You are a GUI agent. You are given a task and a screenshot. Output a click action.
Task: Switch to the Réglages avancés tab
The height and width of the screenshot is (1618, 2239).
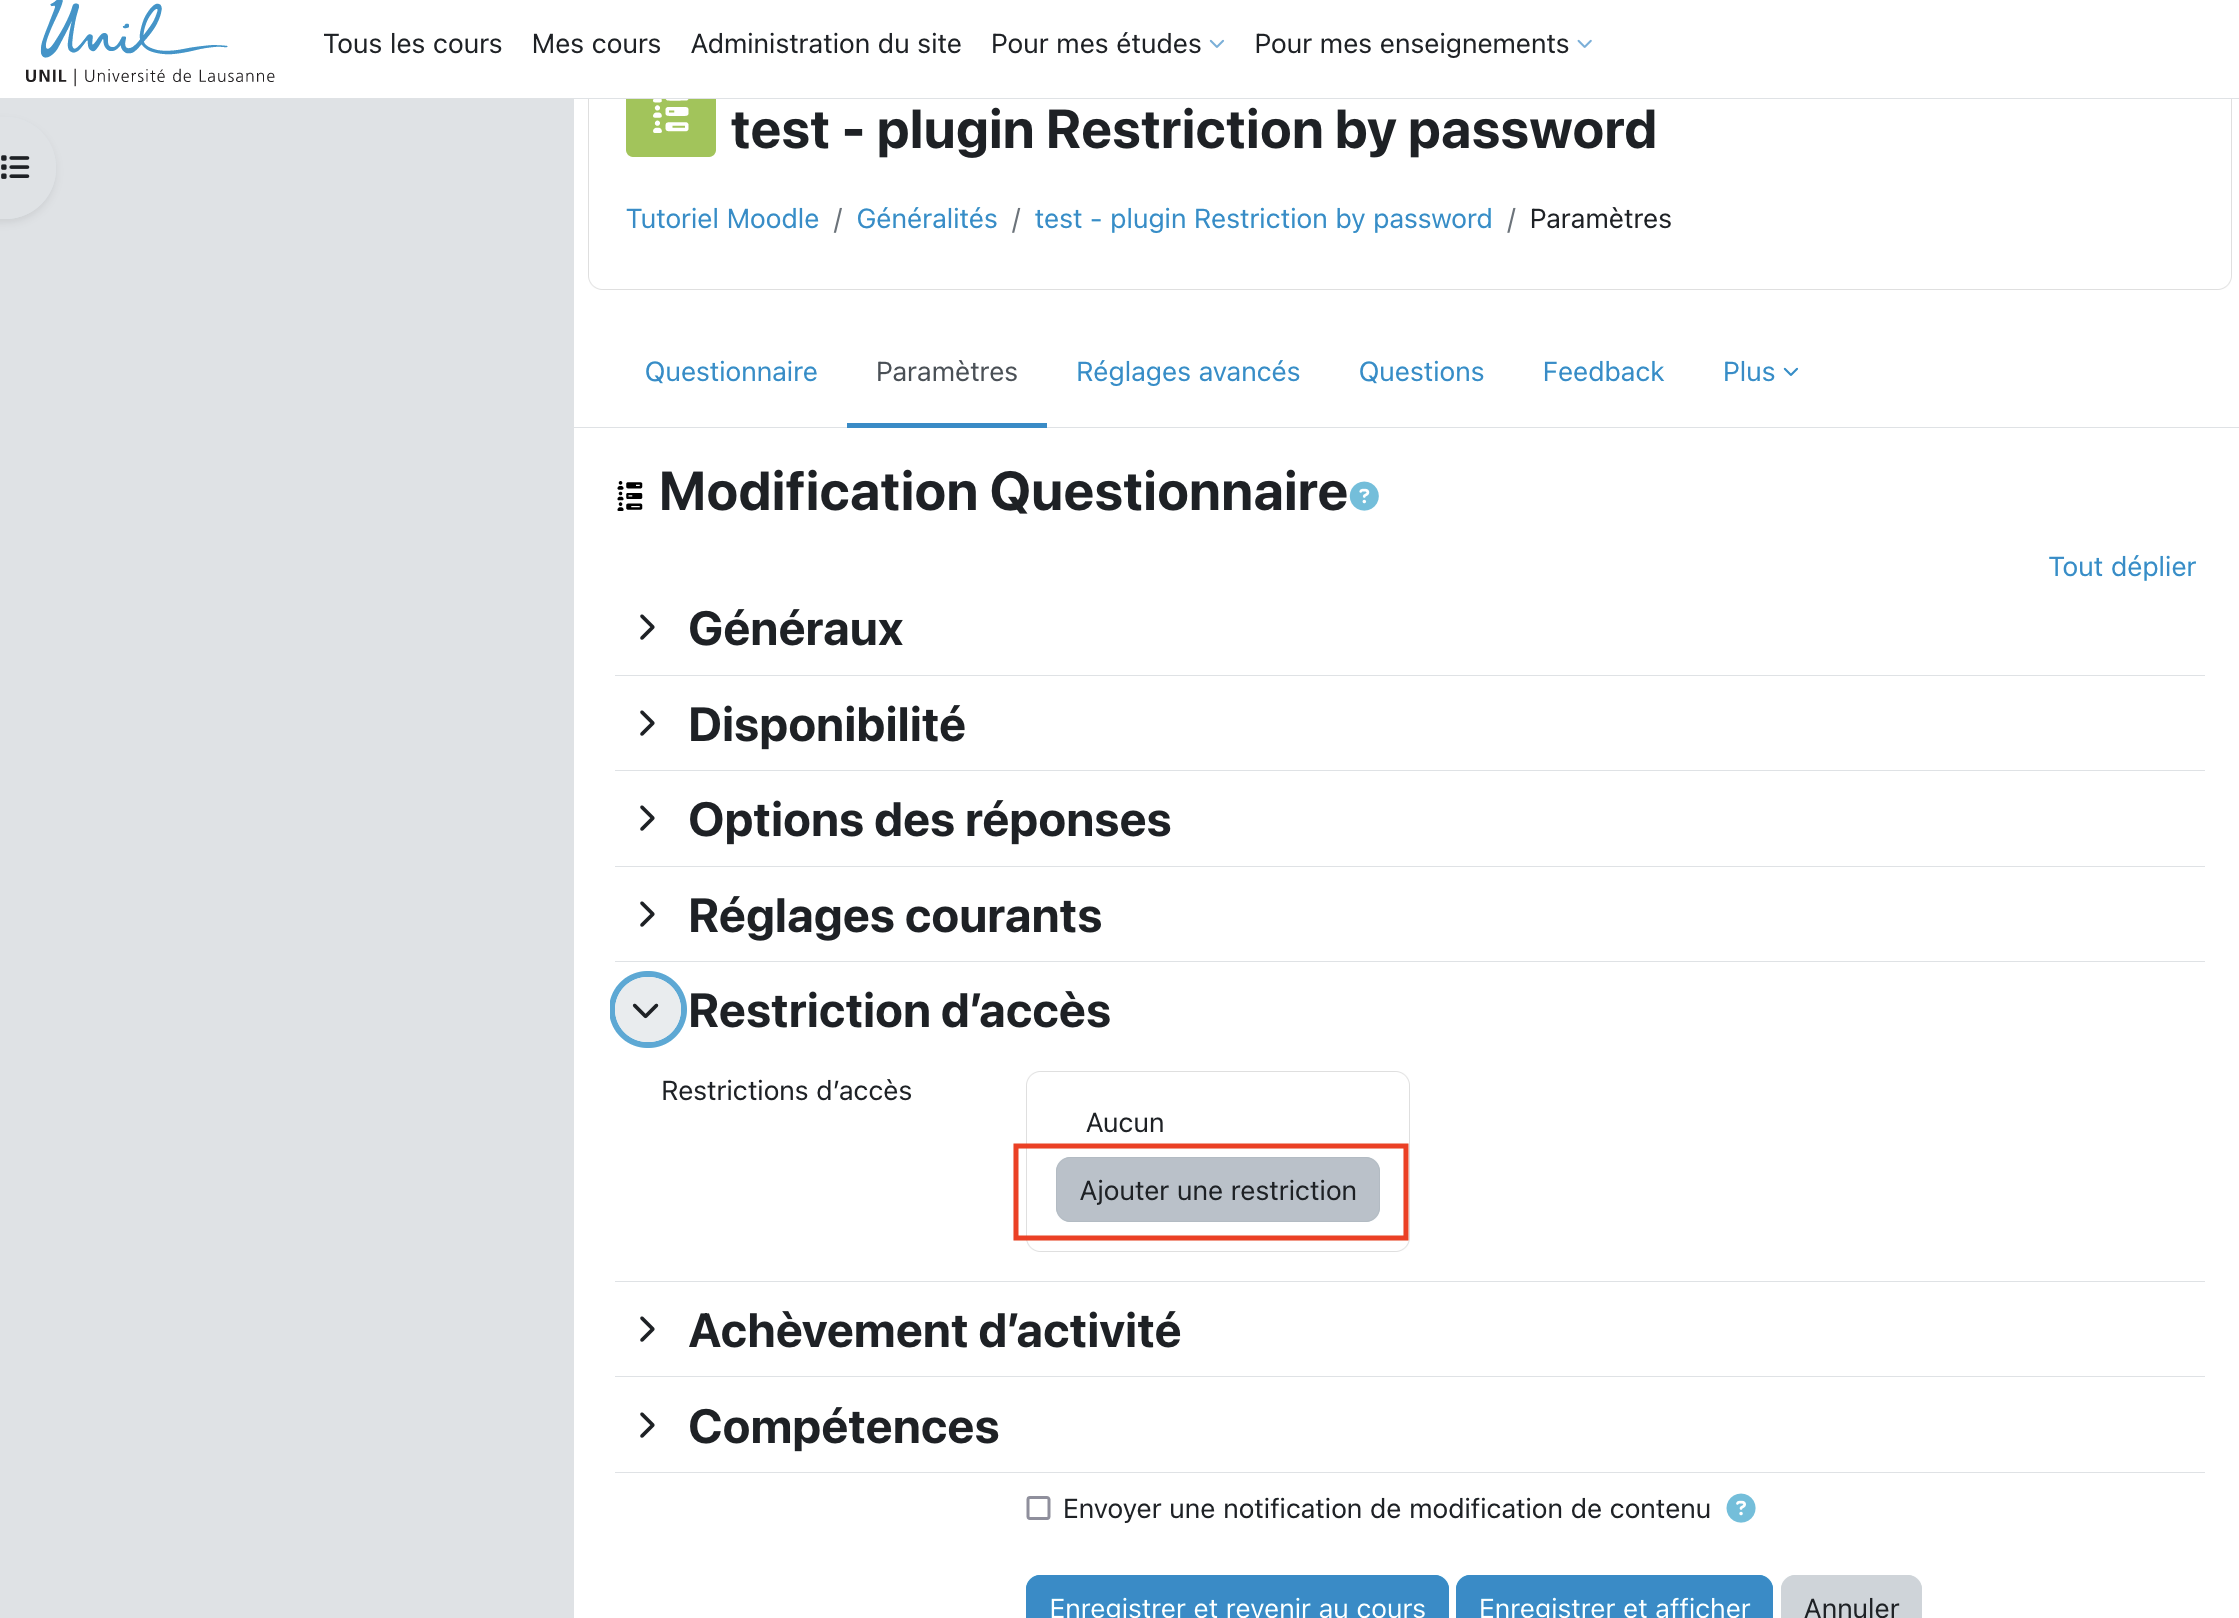pos(1187,372)
